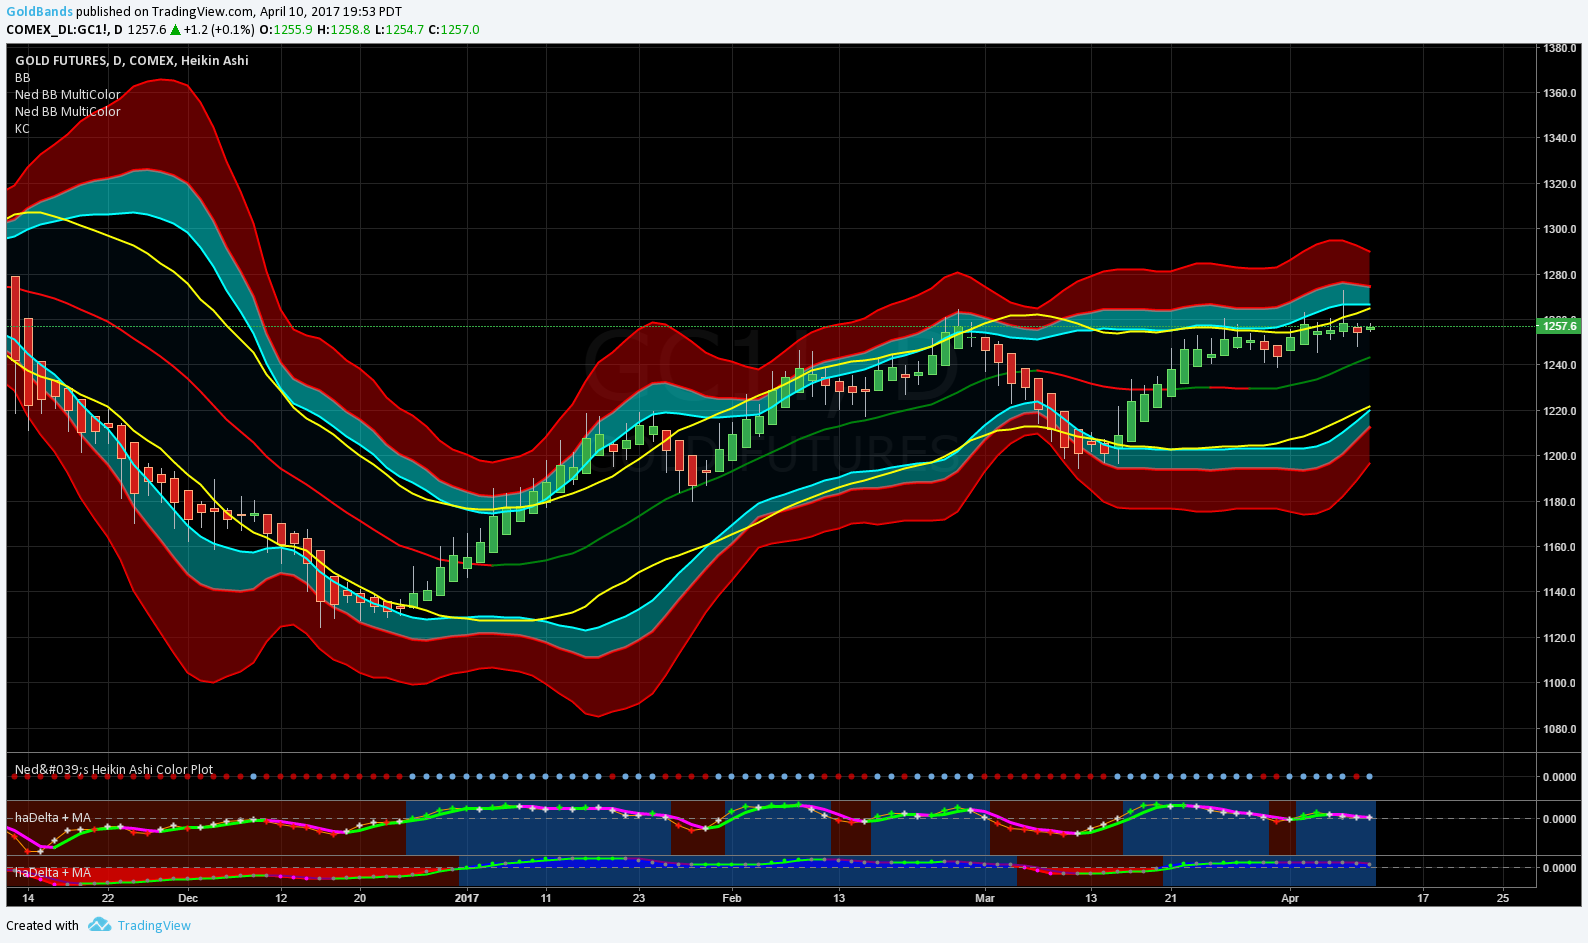Screen dimensions: 1588x943
Task: Click the '17' date label on the time axis
Action: pos(1423,898)
